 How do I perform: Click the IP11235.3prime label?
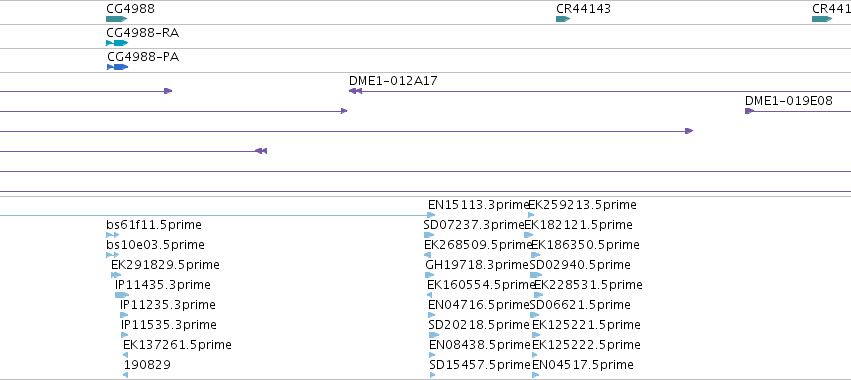168,305
